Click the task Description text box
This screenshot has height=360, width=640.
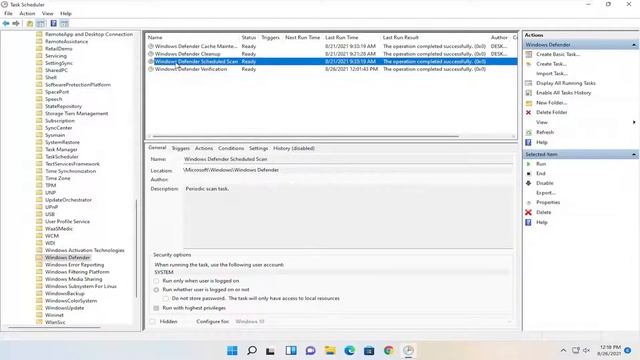[348, 216]
